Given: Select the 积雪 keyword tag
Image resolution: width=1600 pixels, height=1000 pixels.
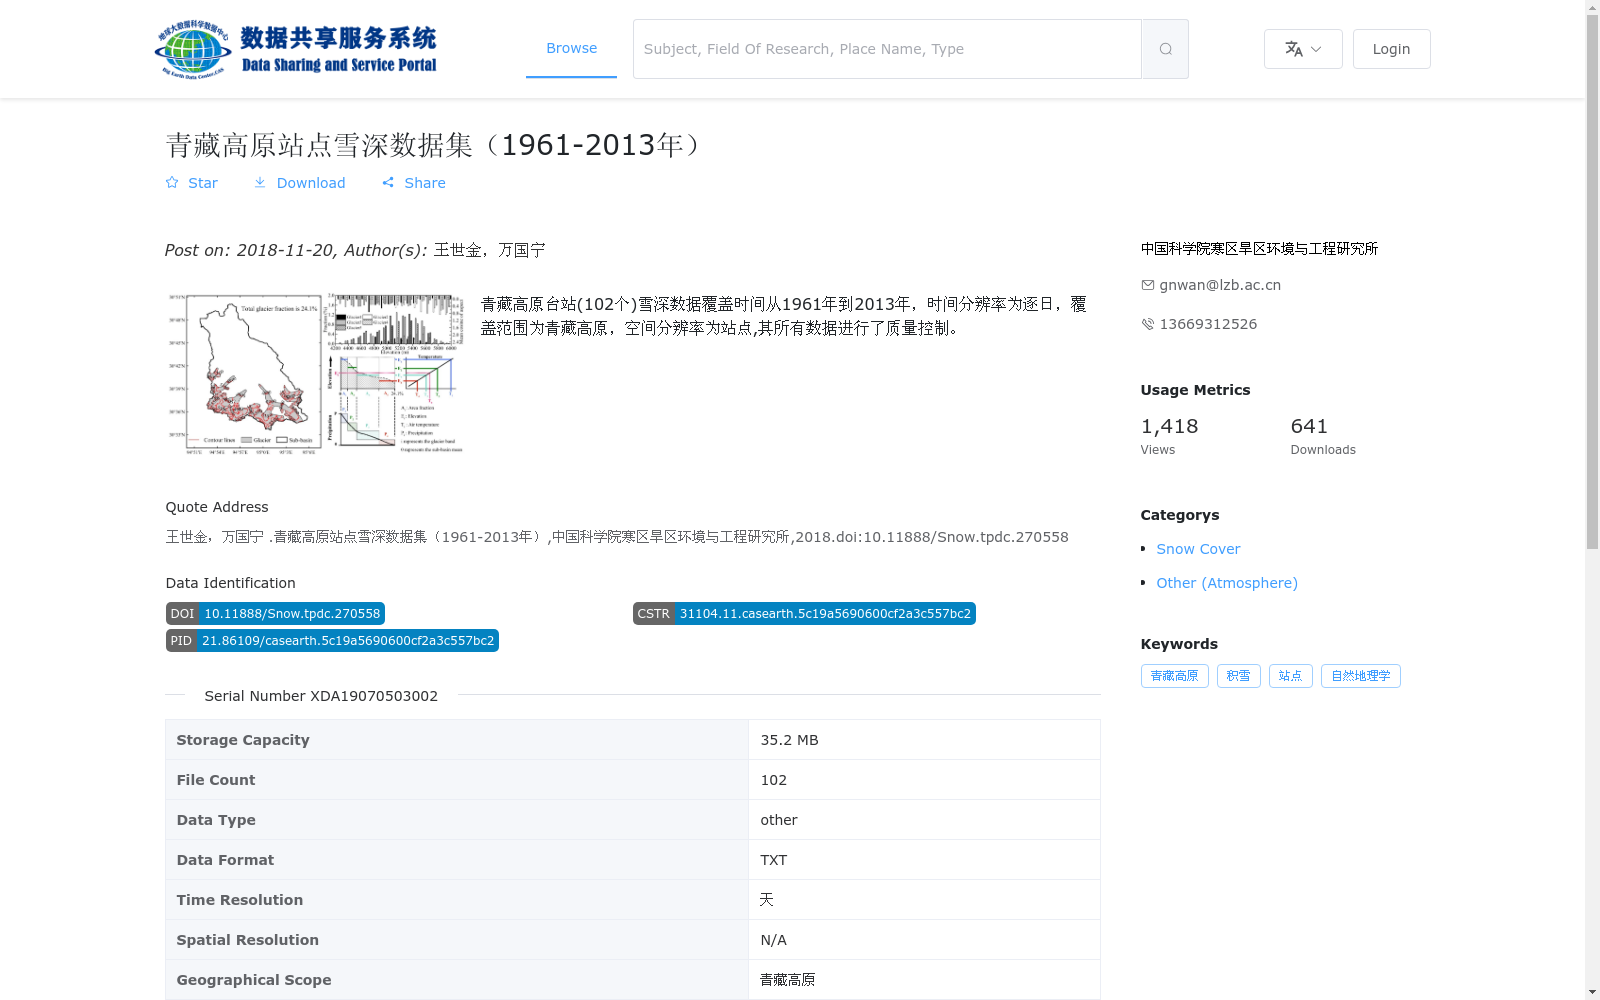Looking at the screenshot, I should point(1239,676).
